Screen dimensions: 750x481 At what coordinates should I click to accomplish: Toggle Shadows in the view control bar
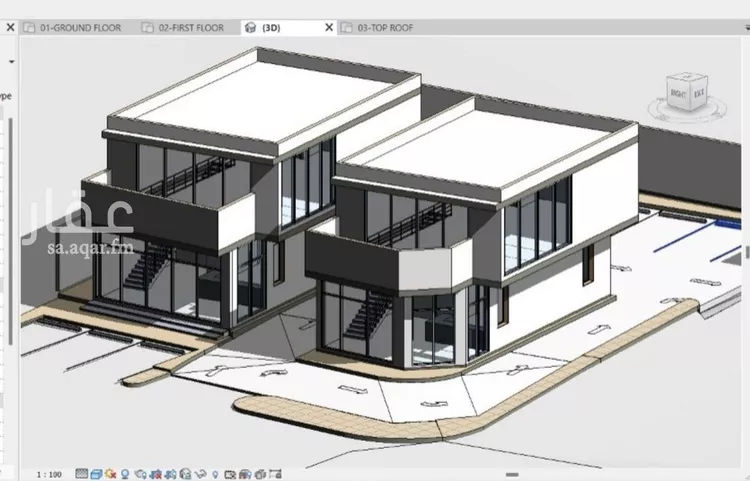click(x=124, y=473)
